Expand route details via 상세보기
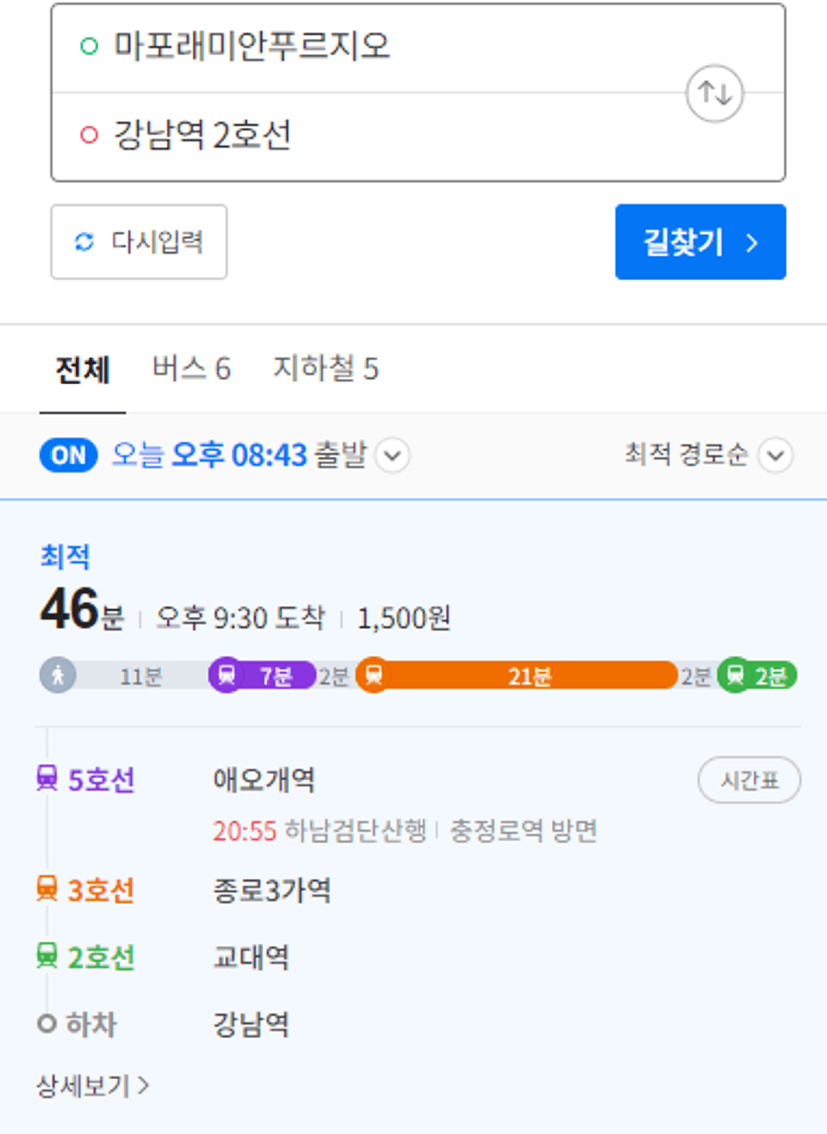 [x=93, y=1085]
